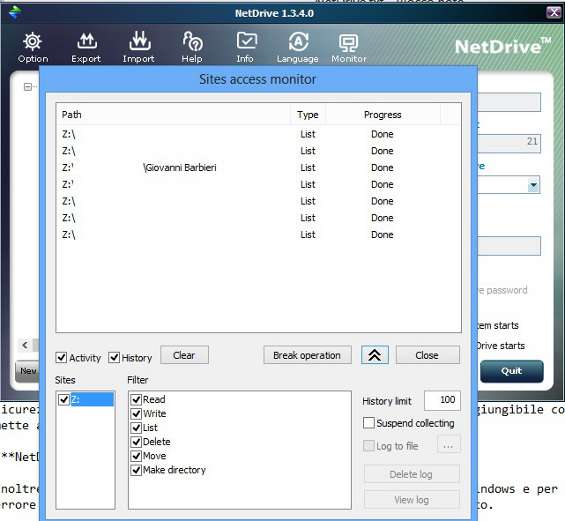Click the Break operation button

pyautogui.click(x=307, y=355)
